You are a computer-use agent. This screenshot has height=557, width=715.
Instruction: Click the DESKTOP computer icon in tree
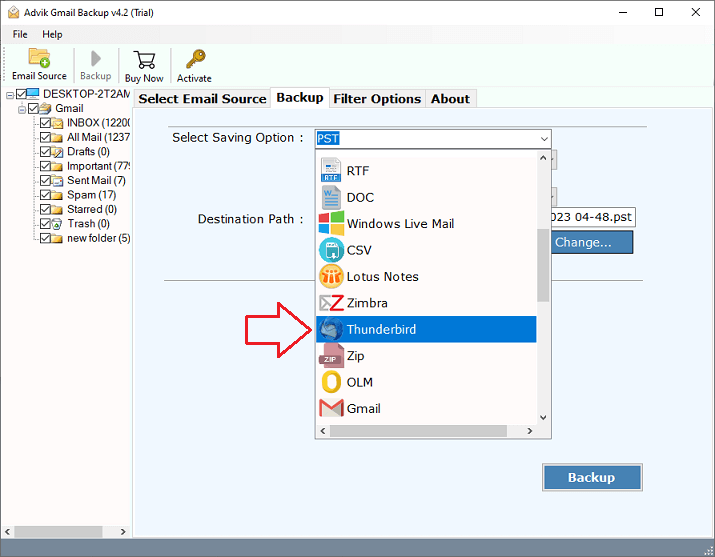tap(33, 94)
